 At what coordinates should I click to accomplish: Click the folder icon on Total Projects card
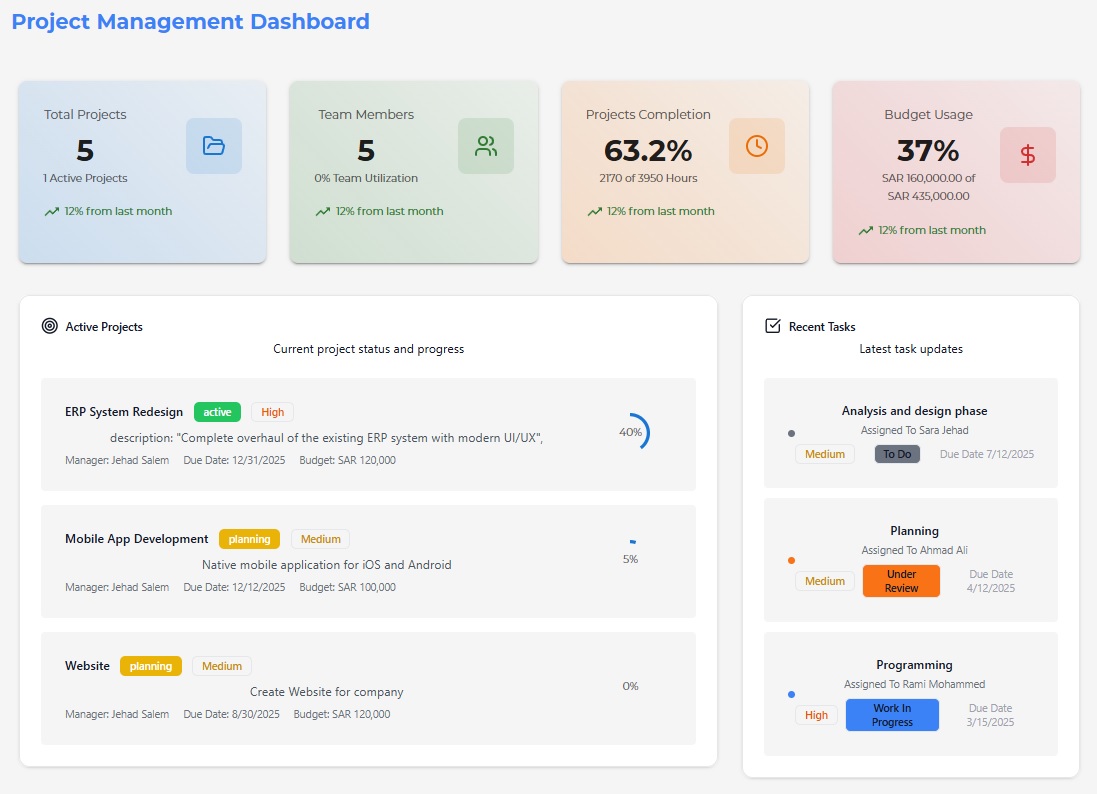[213, 146]
